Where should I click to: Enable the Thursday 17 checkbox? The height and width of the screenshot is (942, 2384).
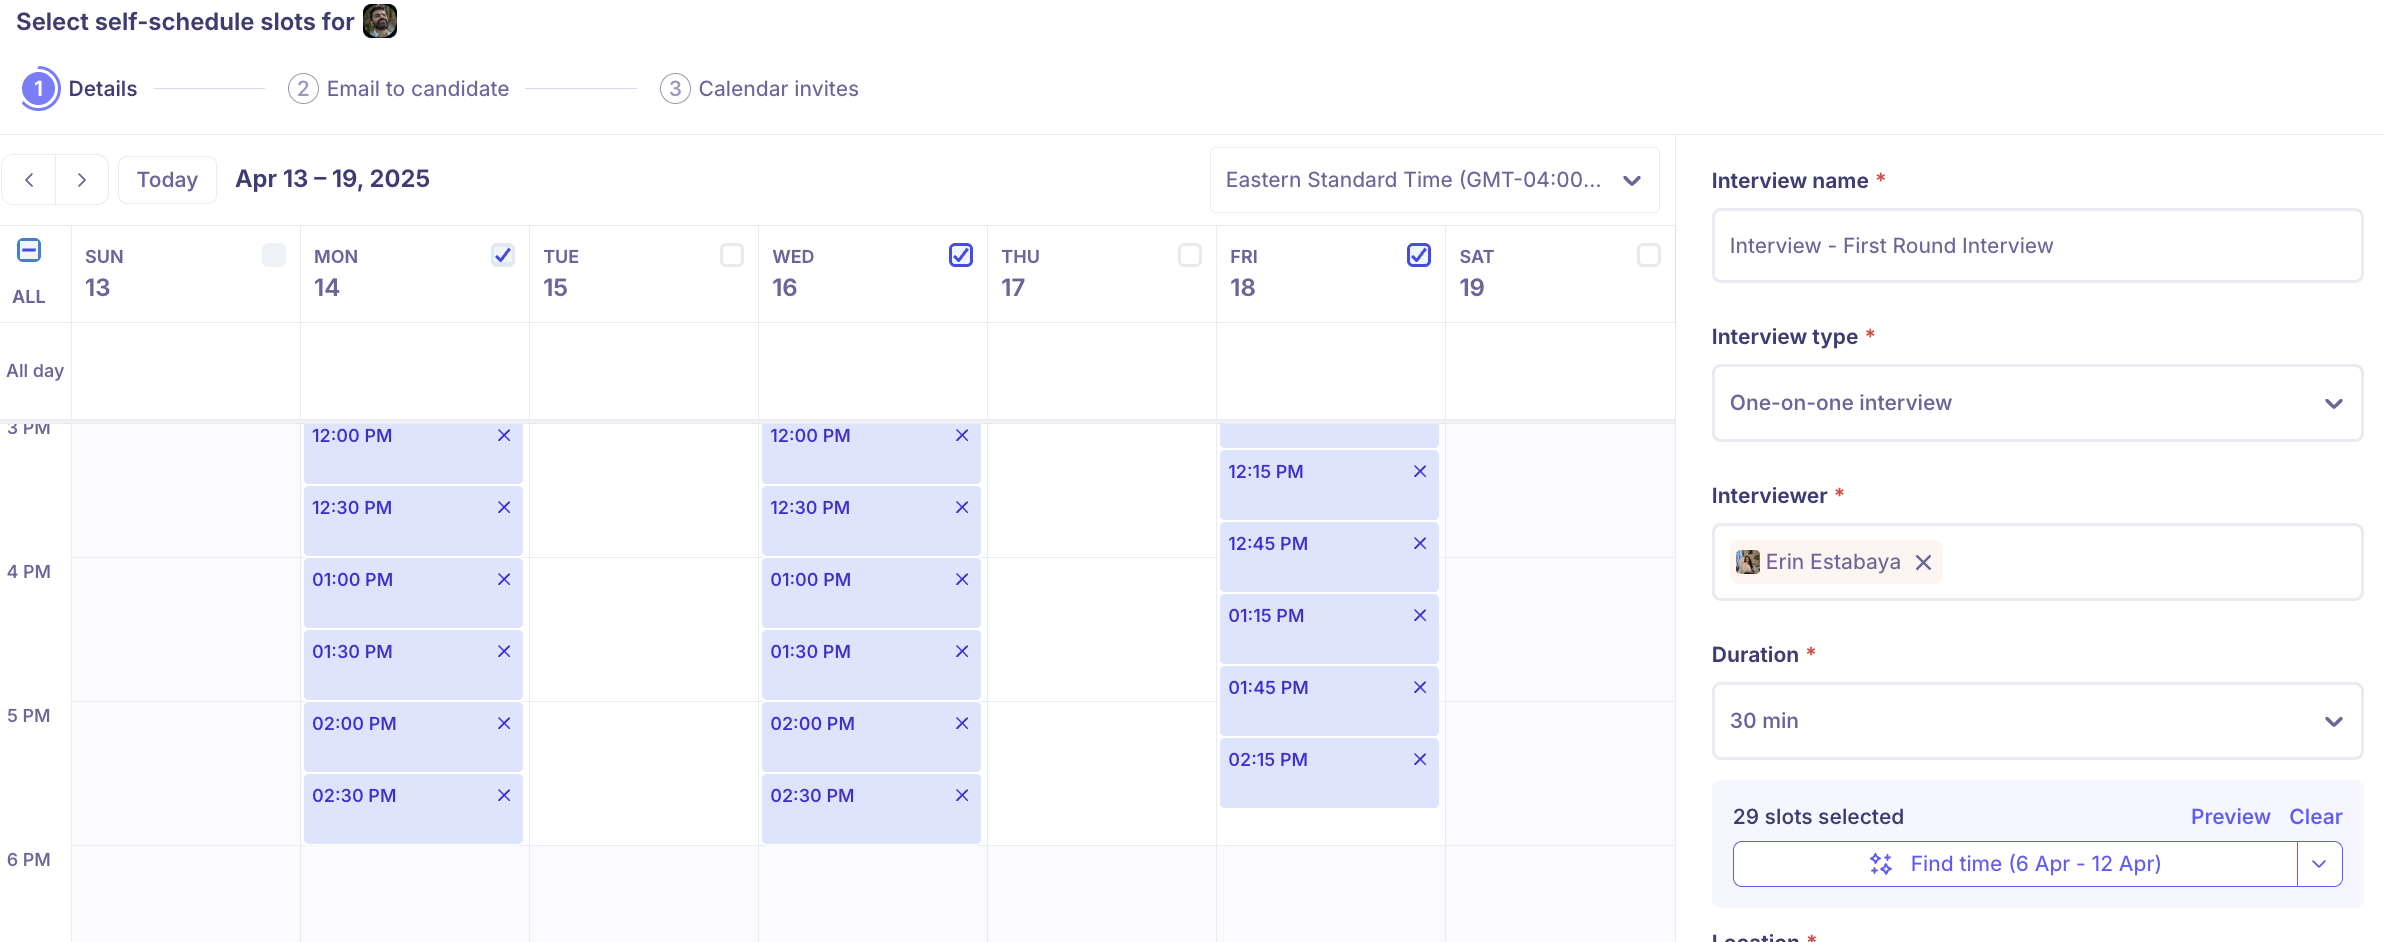(1189, 255)
